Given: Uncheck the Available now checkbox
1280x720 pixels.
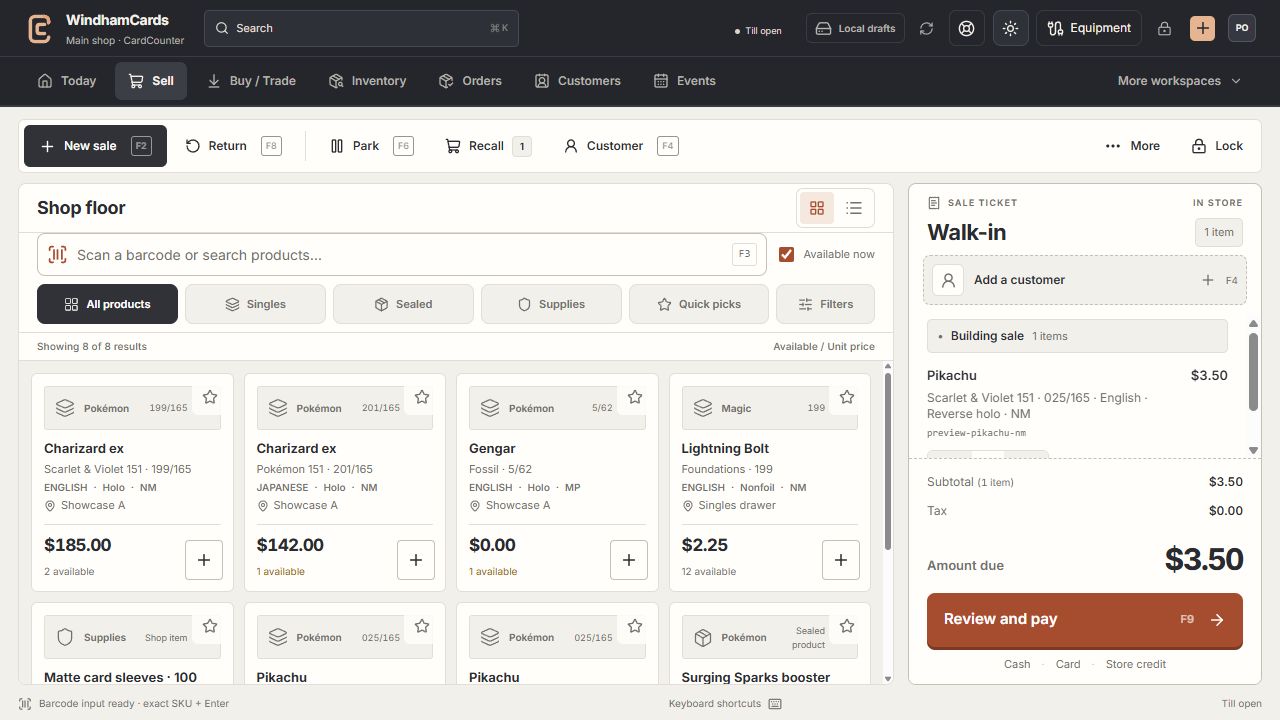Looking at the screenshot, I should [787, 254].
